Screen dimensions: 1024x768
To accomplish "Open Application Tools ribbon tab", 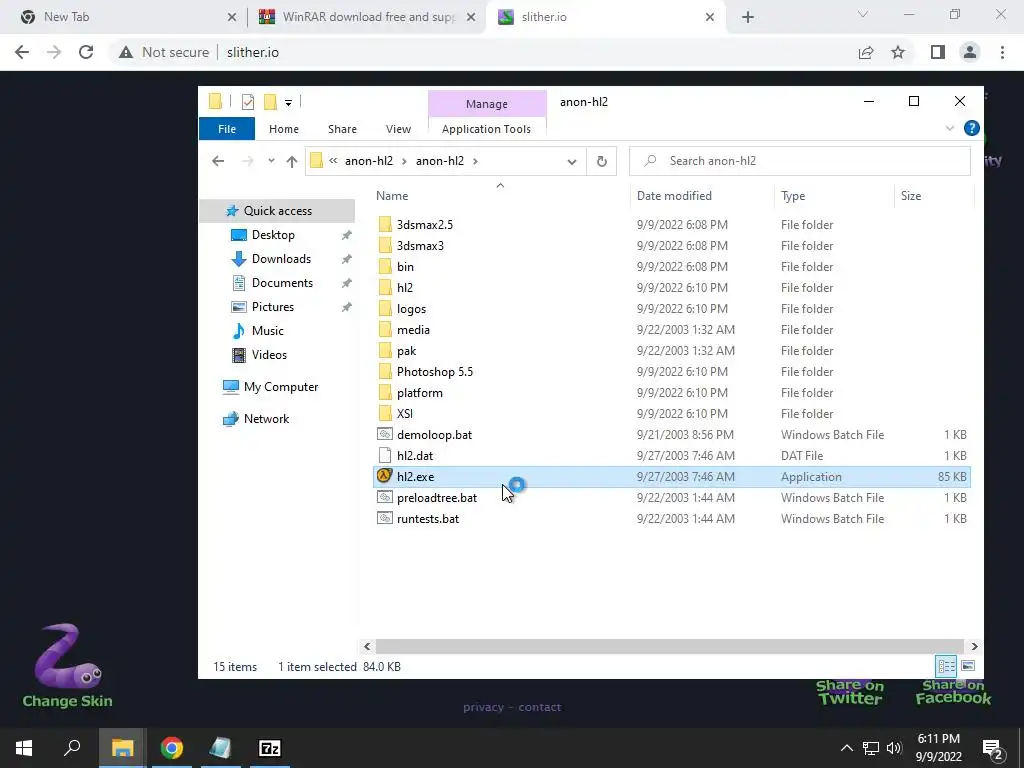I will (x=487, y=129).
